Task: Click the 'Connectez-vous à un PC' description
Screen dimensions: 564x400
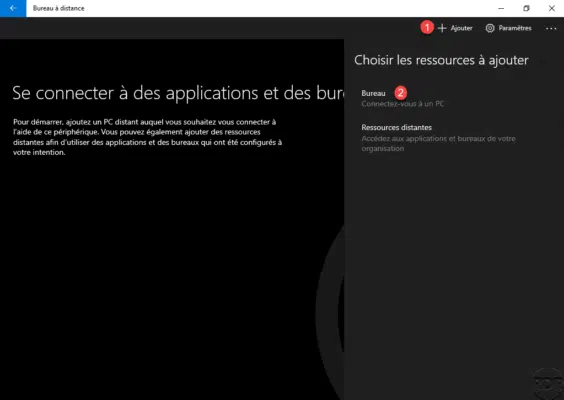Action: click(x=402, y=104)
